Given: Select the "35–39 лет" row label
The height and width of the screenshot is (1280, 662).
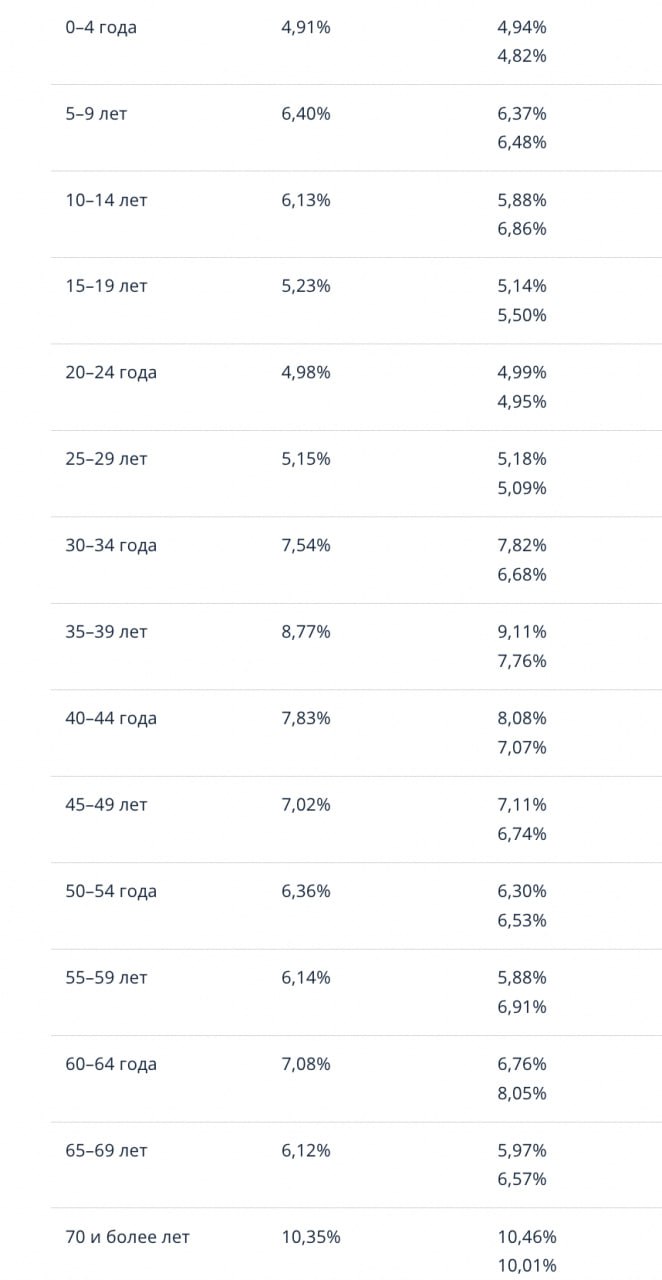Looking at the screenshot, I should [x=106, y=632].
